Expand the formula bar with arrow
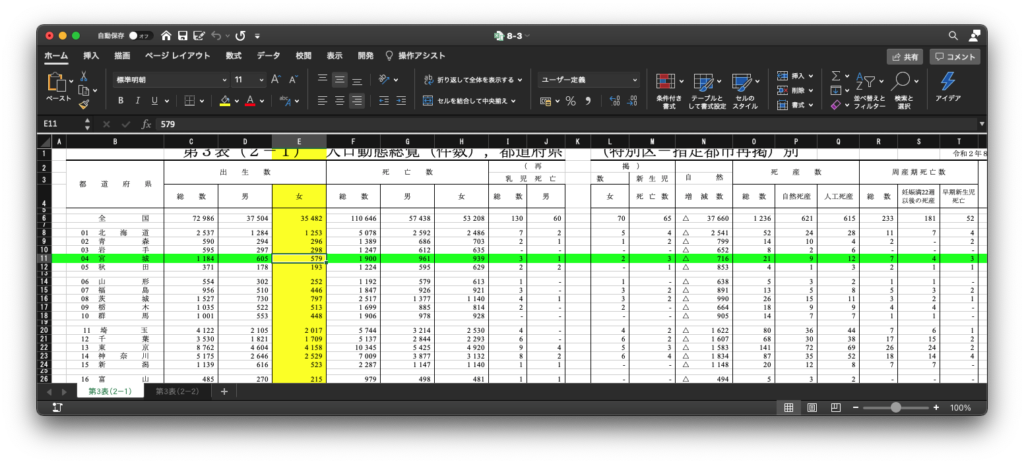Viewport: 1024px width, 464px height. [981, 124]
